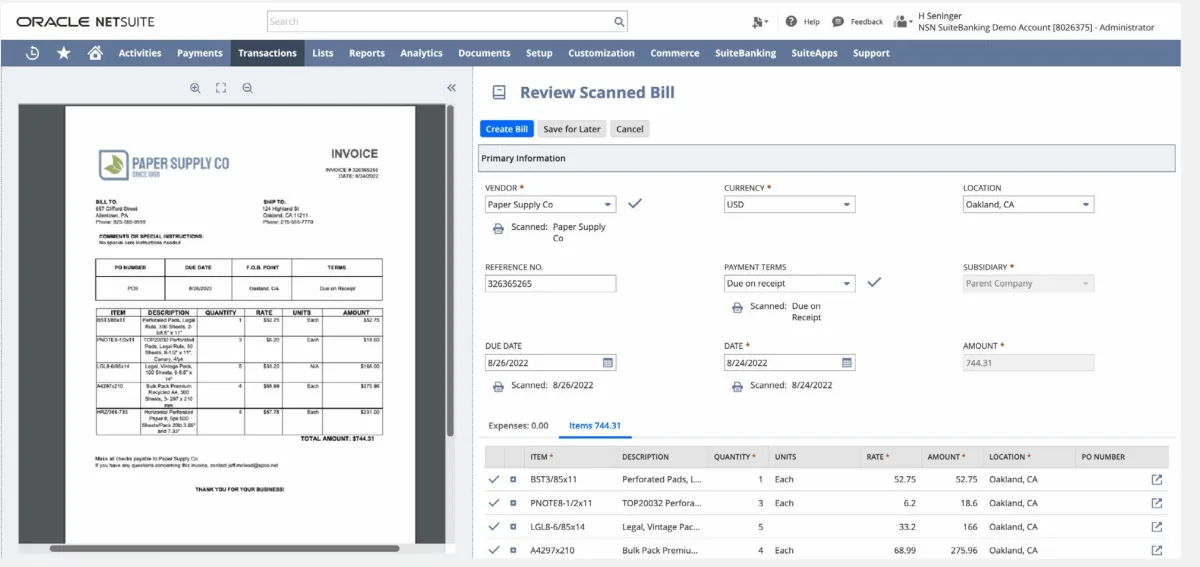Viewport: 1200px width, 567px height.
Task: Click scanned icon beside Vendor value
Action: point(498,228)
